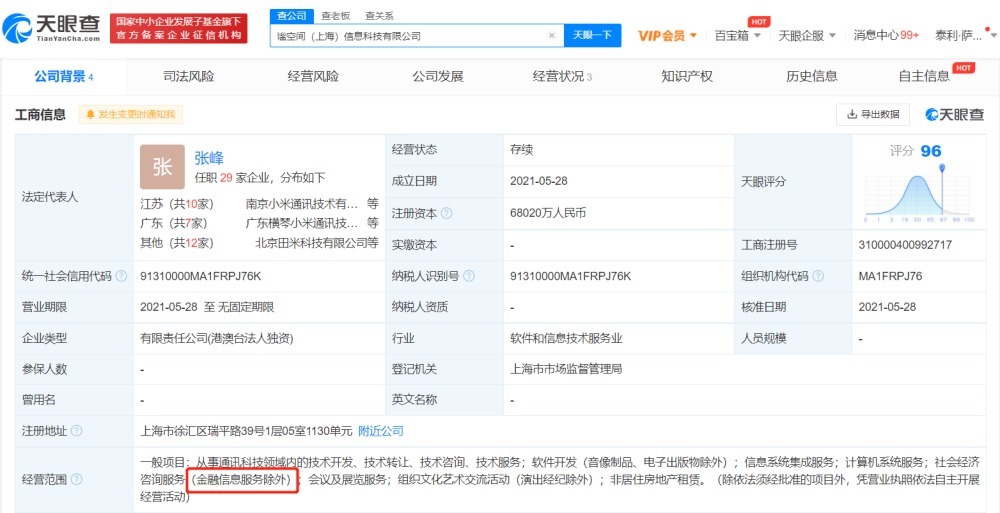
Task: Select the 经营状况 tab
Action: [562, 77]
